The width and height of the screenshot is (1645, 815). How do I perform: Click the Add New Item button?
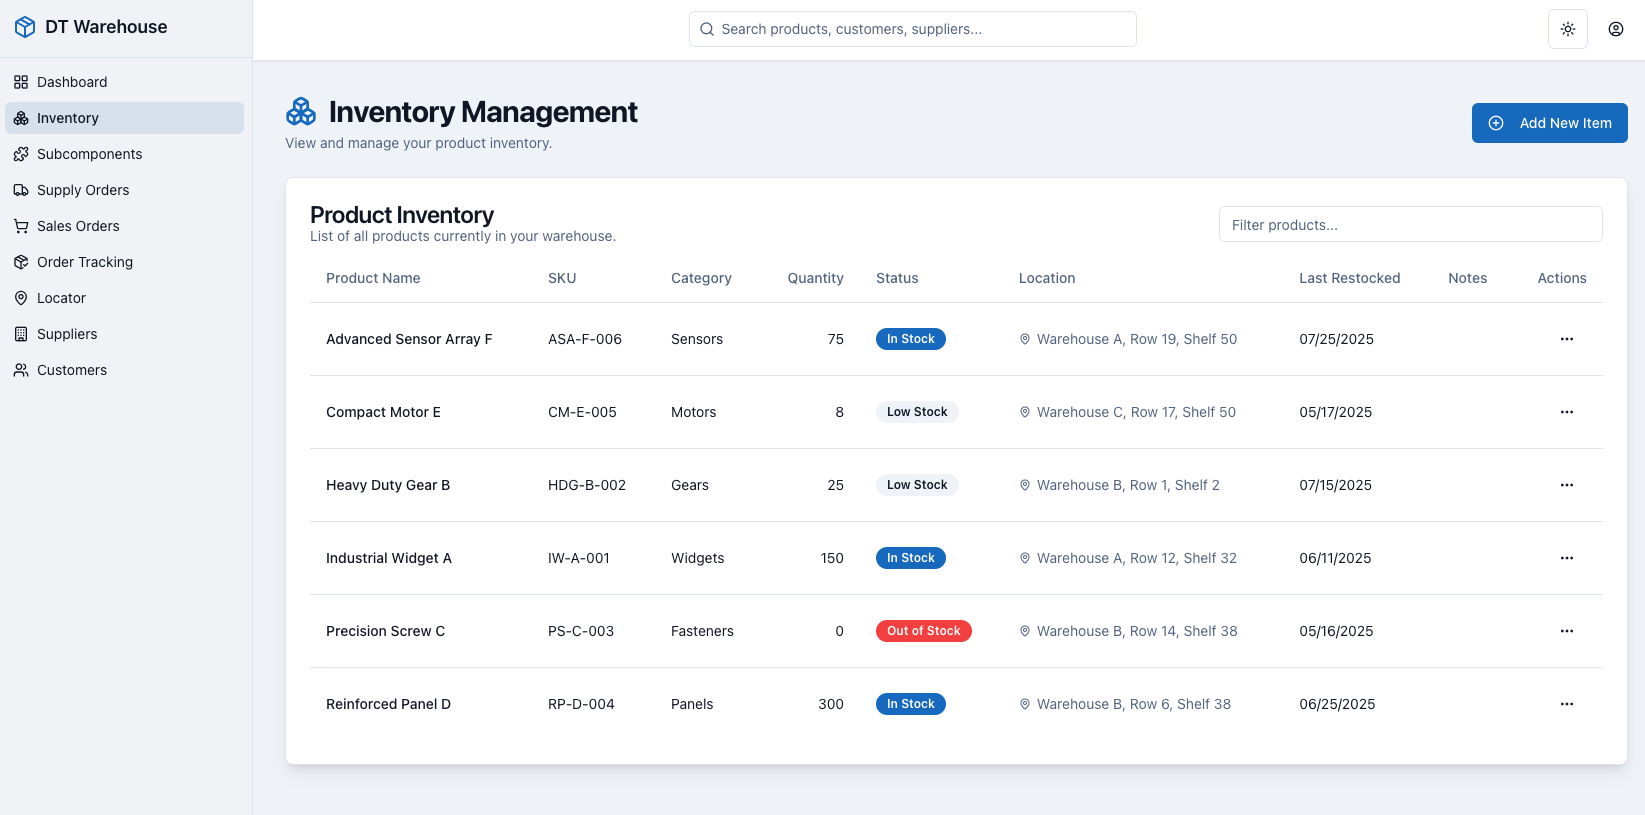[x=1550, y=123]
